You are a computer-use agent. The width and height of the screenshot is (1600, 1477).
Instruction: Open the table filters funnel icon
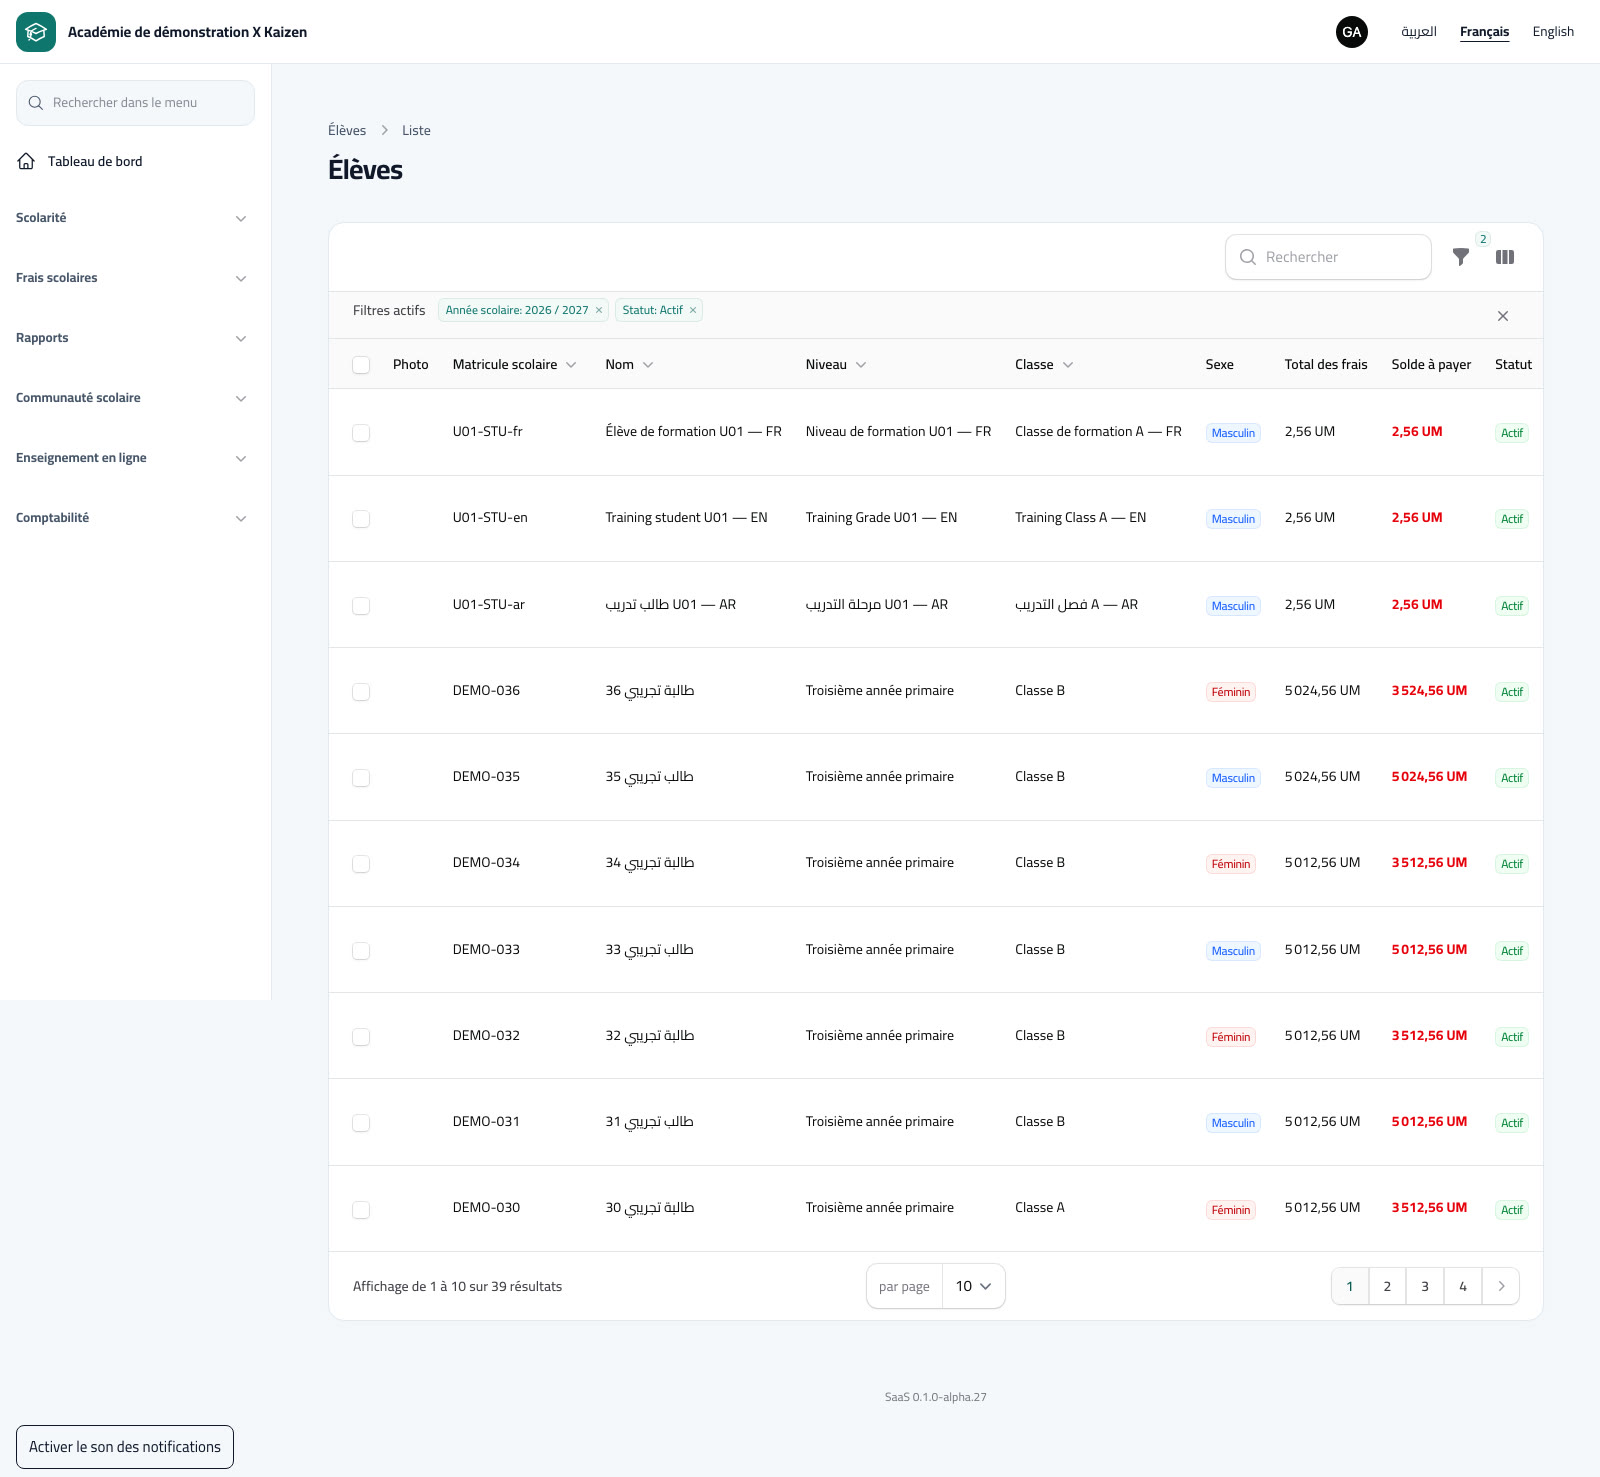tap(1461, 257)
